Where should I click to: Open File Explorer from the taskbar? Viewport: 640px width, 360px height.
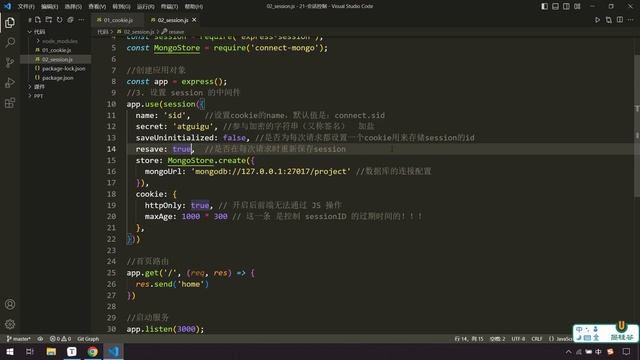(x=51, y=351)
